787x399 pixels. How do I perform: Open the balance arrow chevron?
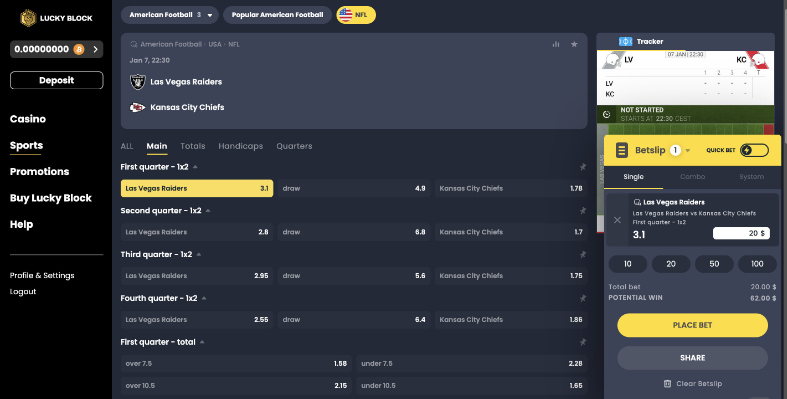point(95,49)
